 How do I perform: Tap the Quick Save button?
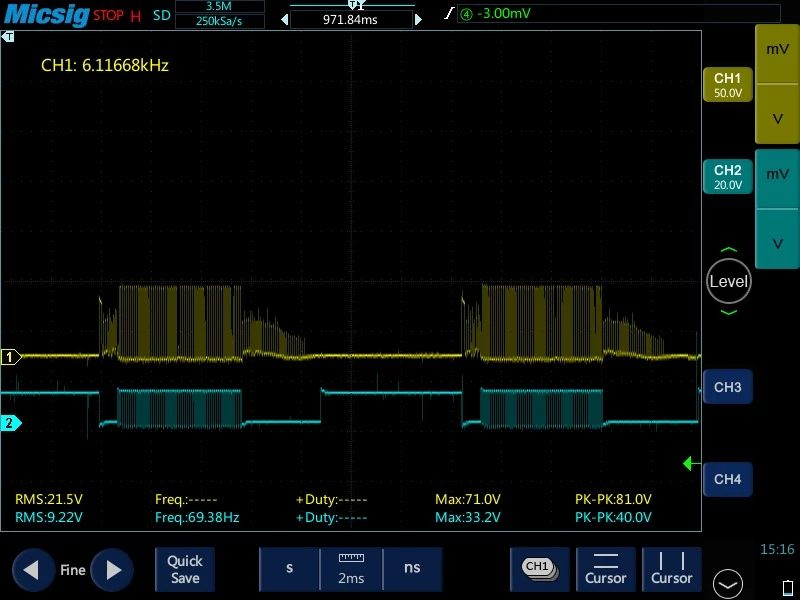pos(185,569)
